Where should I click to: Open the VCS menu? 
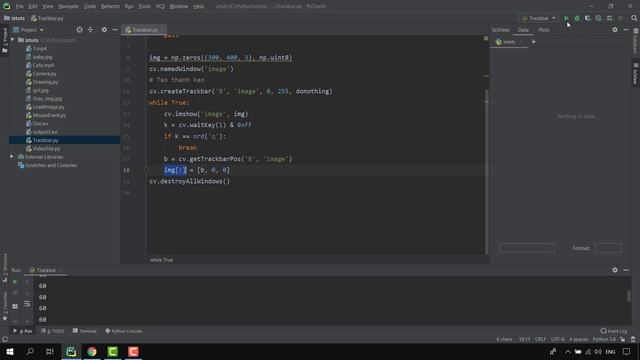pyautogui.click(x=160, y=7)
